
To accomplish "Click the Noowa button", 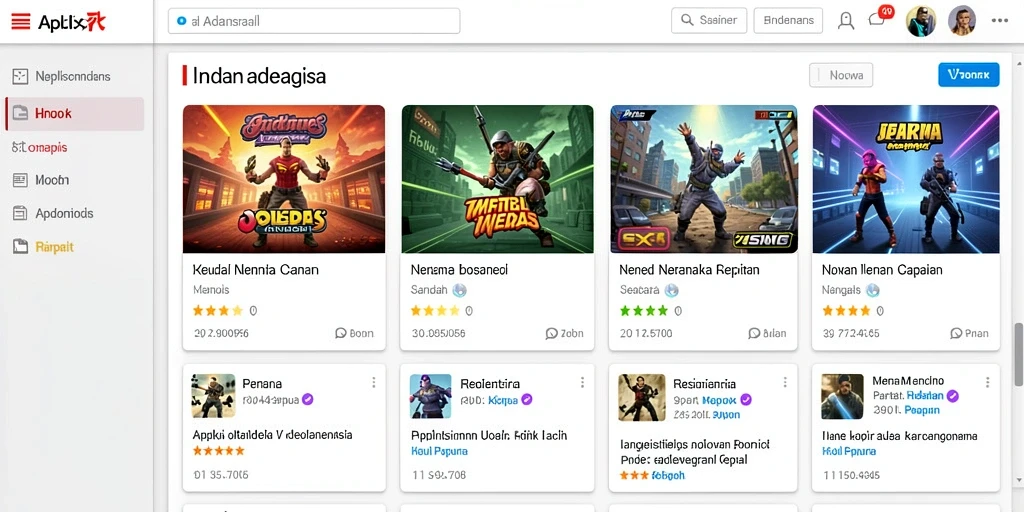I will point(841,75).
